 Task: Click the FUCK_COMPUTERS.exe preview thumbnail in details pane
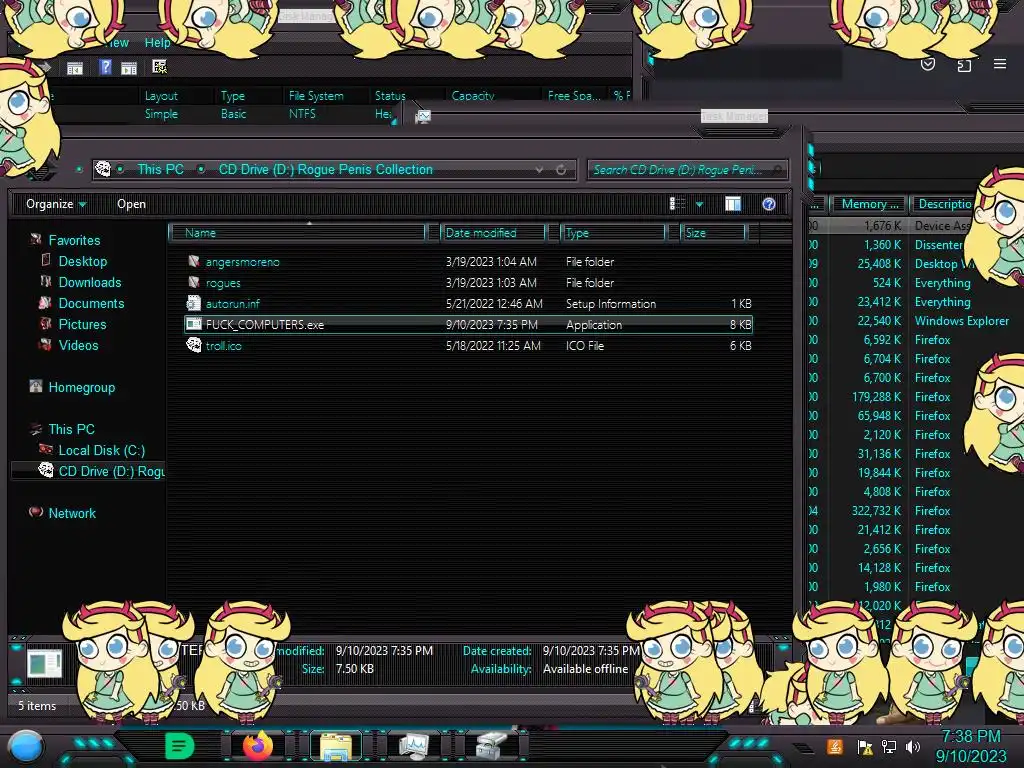click(x=45, y=664)
